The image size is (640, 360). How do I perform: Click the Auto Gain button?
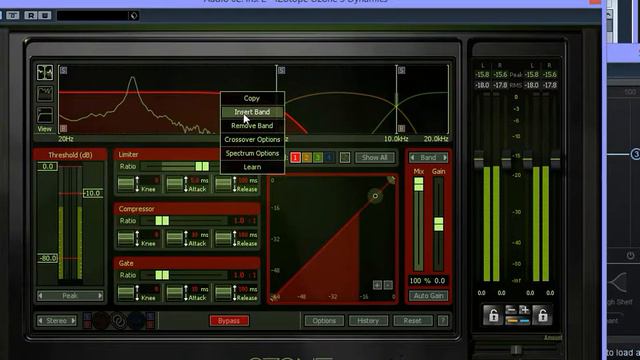tap(428, 296)
